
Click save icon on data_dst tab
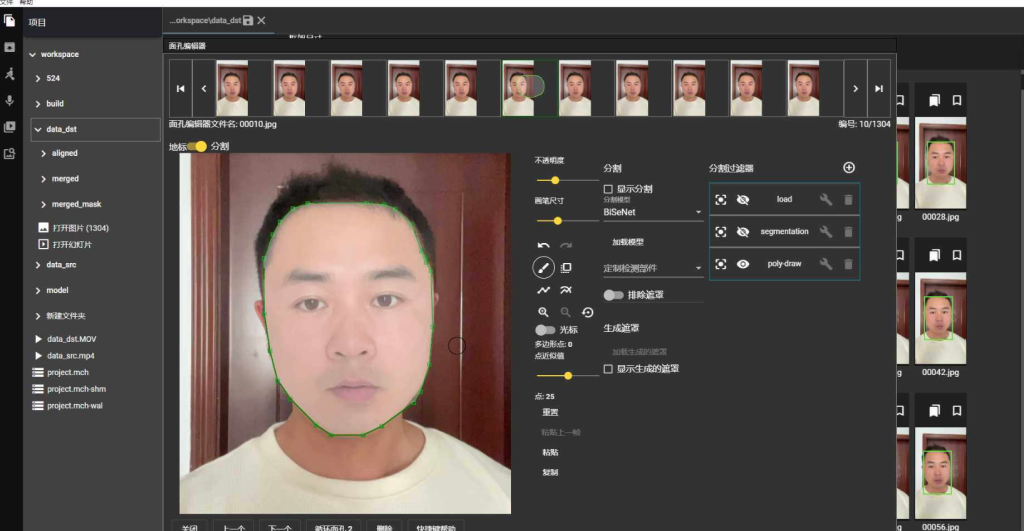coord(247,20)
